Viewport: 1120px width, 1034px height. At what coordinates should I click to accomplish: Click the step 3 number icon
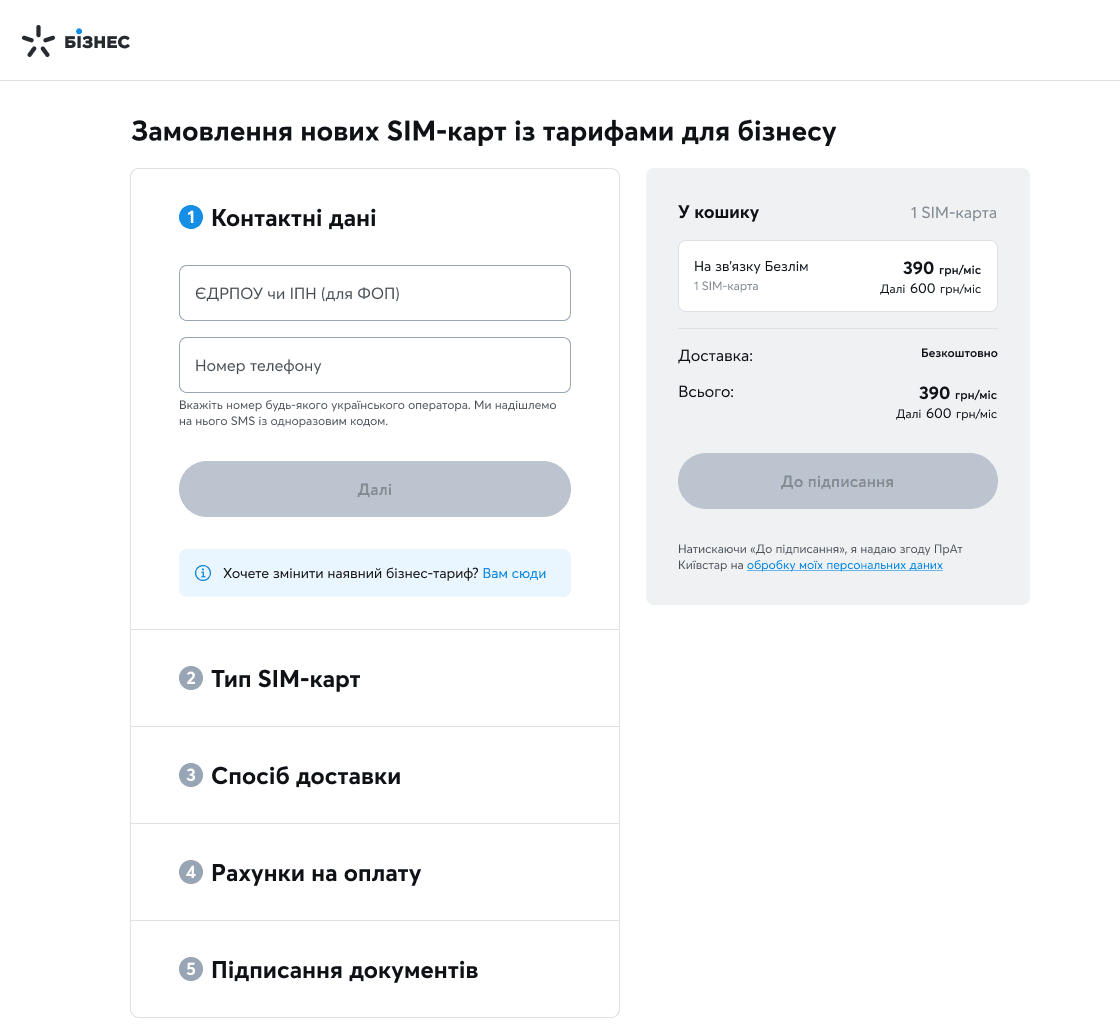tap(191, 775)
